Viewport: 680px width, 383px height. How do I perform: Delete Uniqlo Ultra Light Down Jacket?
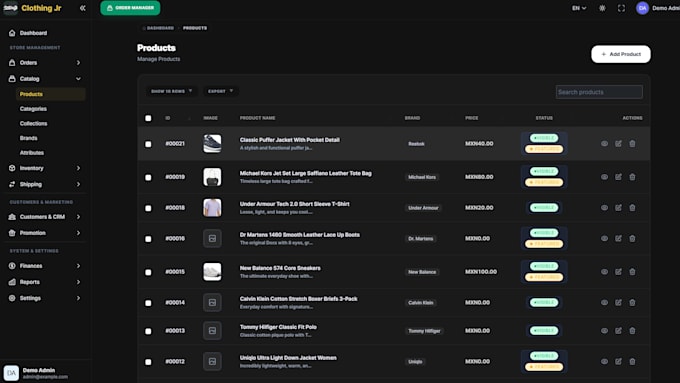(632, 361)
